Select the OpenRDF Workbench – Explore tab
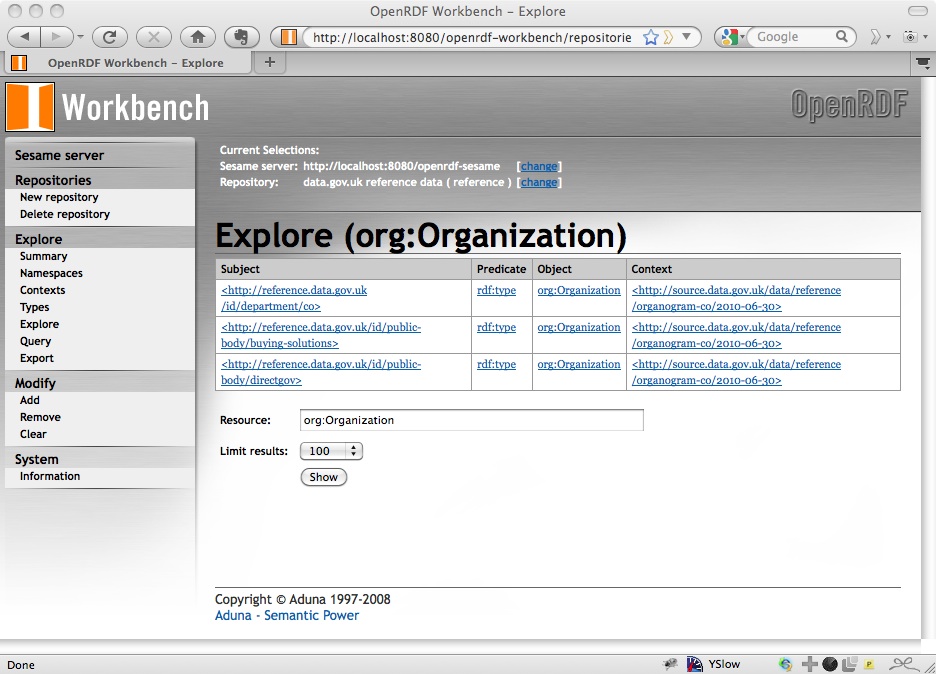 (128, 63)
